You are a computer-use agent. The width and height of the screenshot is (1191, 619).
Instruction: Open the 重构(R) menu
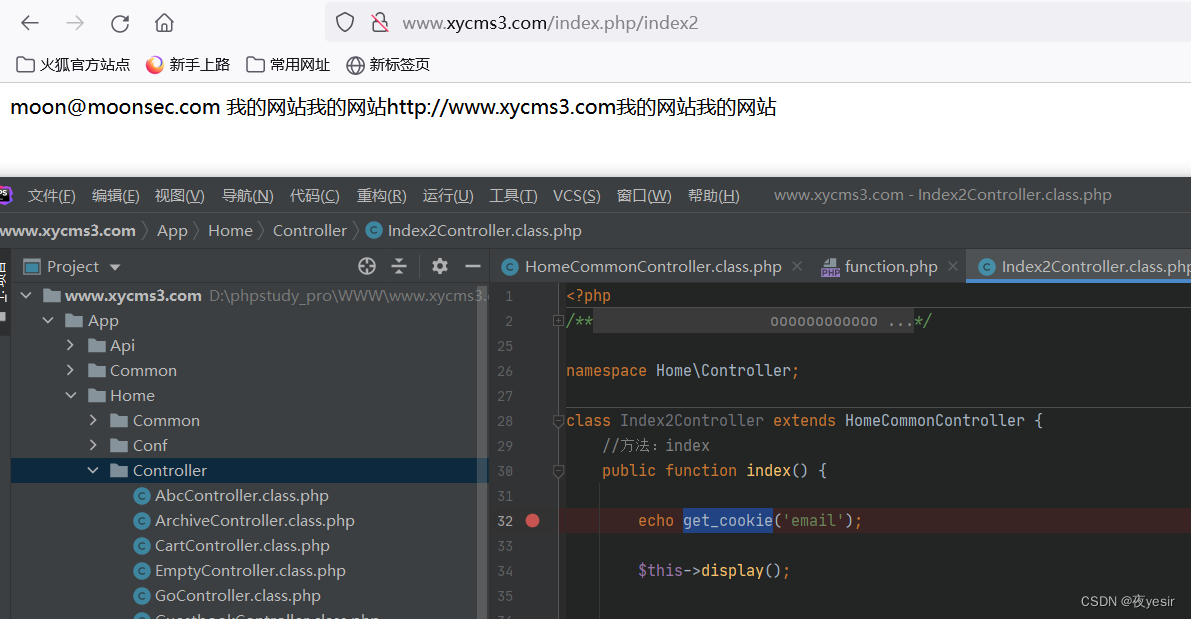(x=381, y=196)
